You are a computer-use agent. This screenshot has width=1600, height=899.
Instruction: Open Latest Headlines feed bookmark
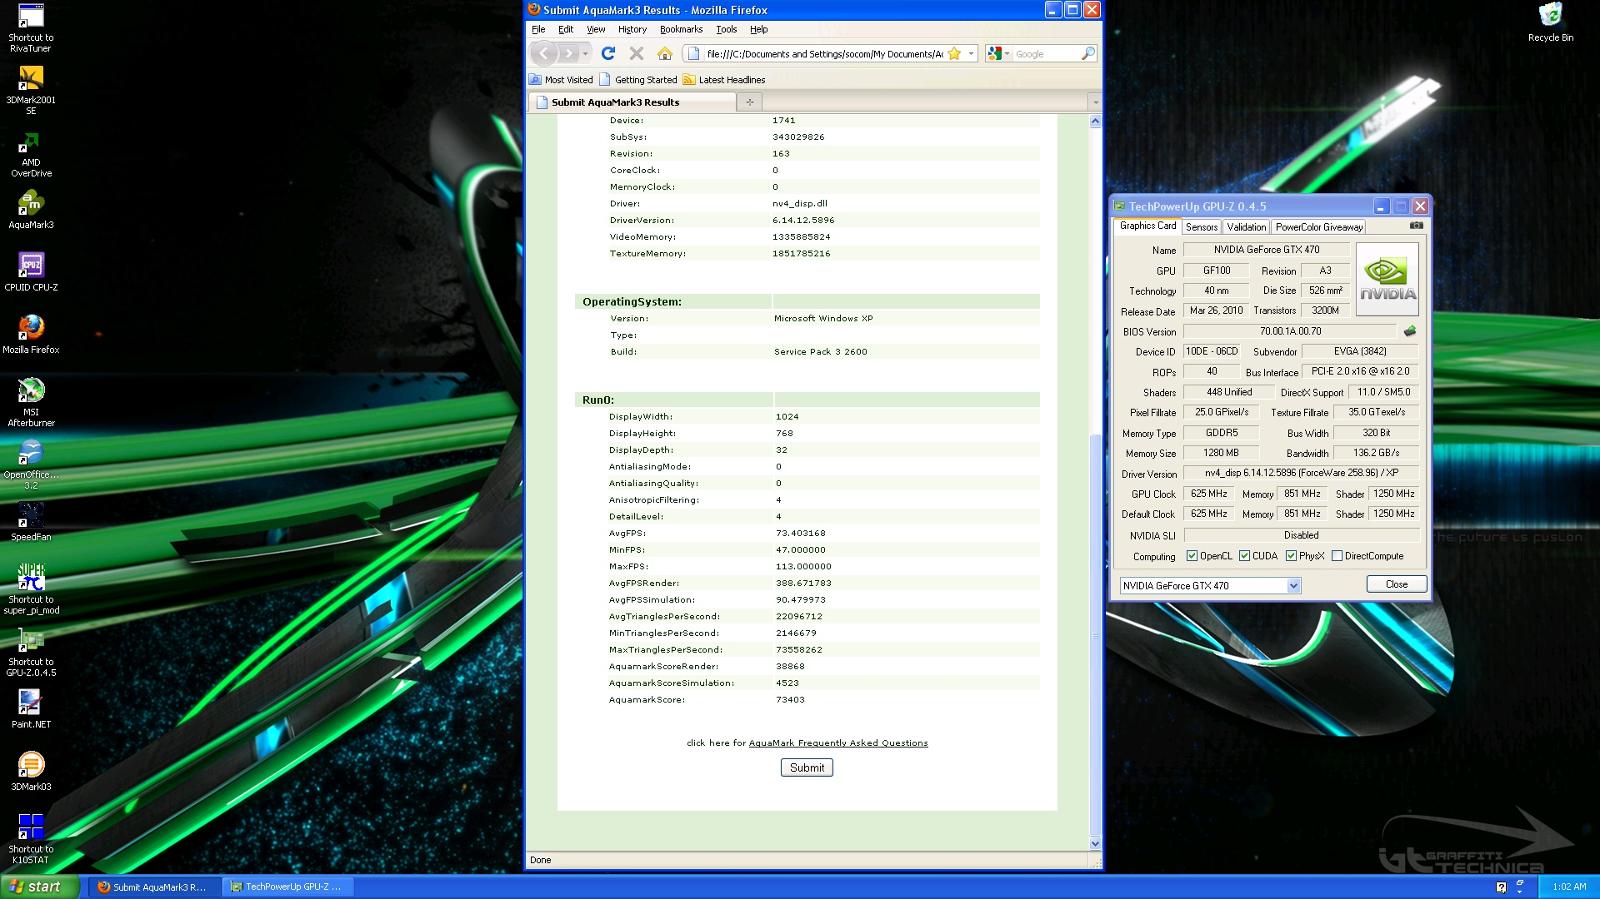(724, 80)
